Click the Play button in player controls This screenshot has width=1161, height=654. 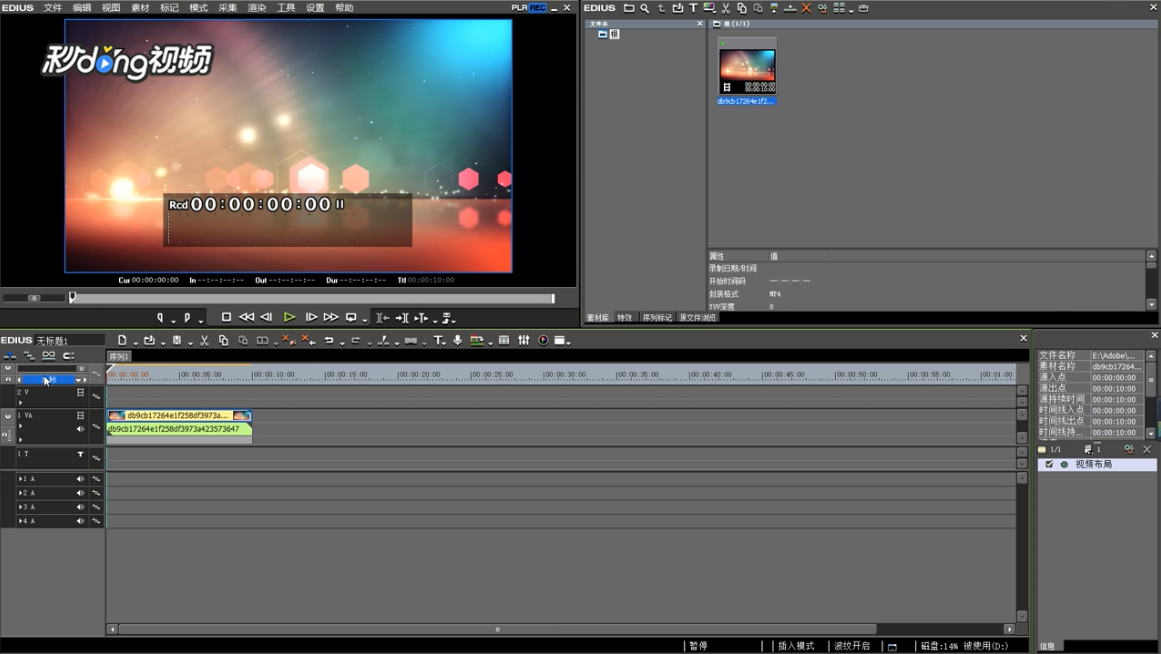pos(290,317)
